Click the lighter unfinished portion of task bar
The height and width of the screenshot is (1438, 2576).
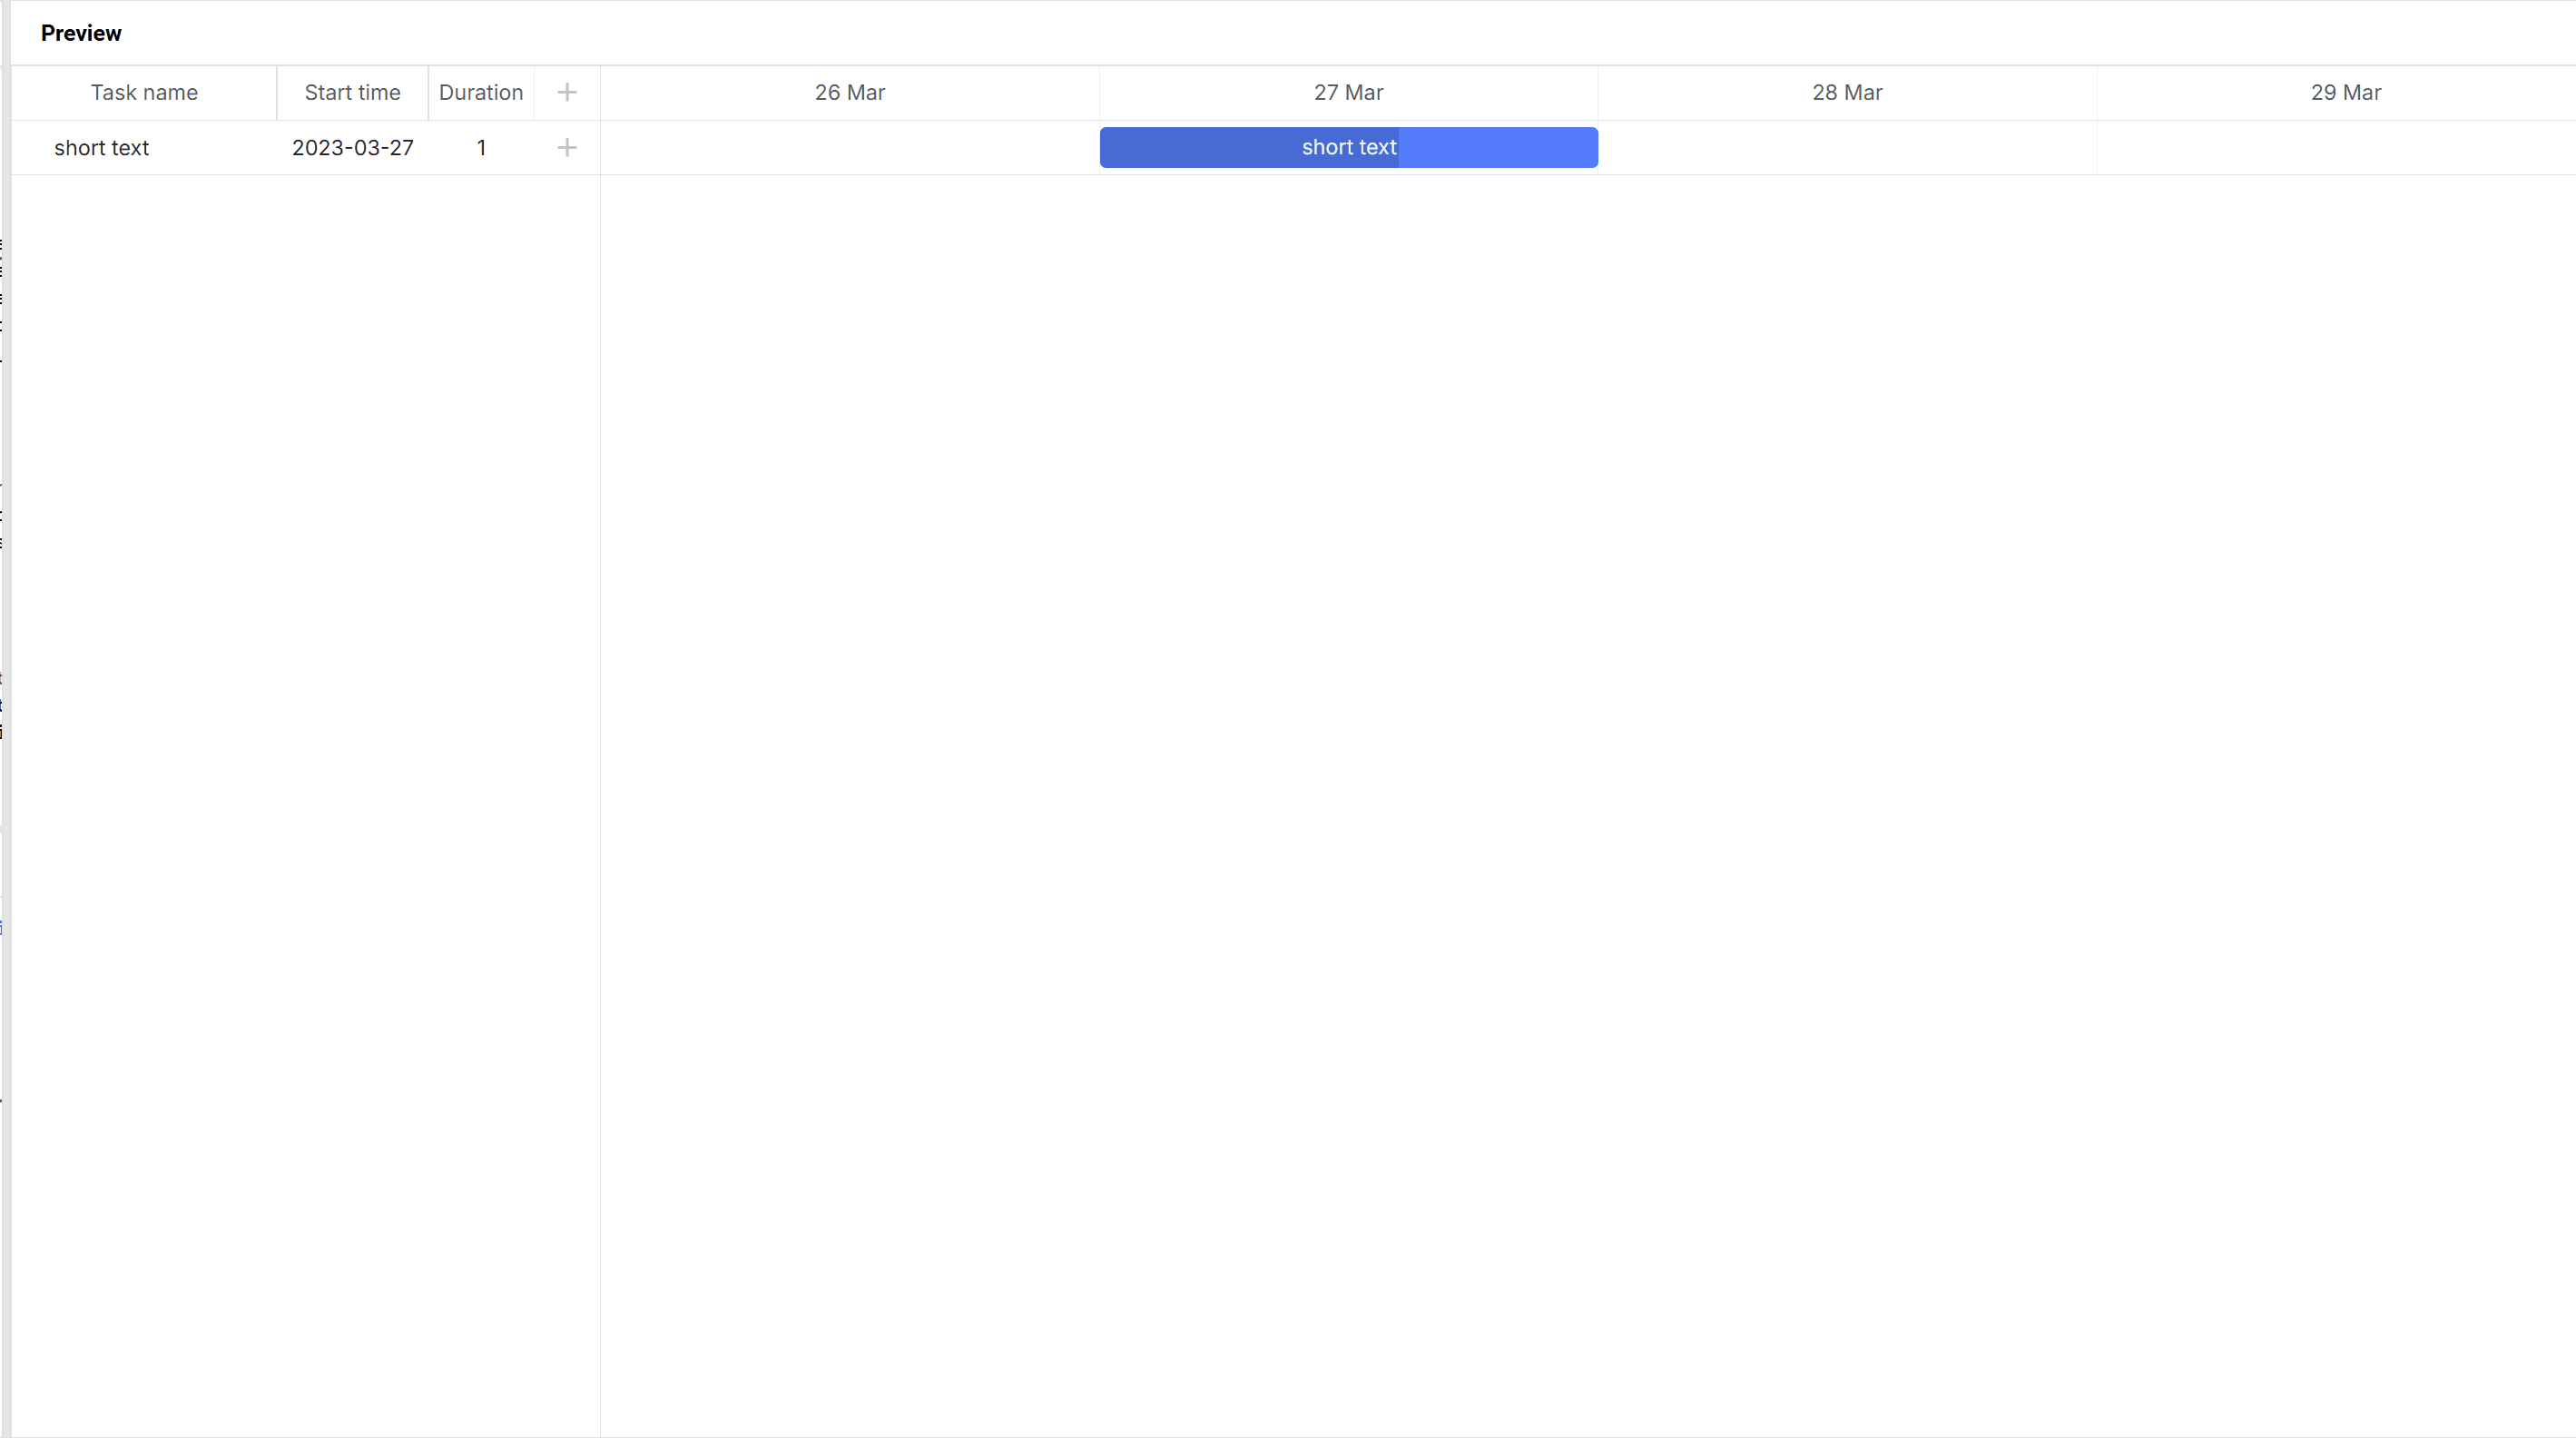pos(1500,148)
